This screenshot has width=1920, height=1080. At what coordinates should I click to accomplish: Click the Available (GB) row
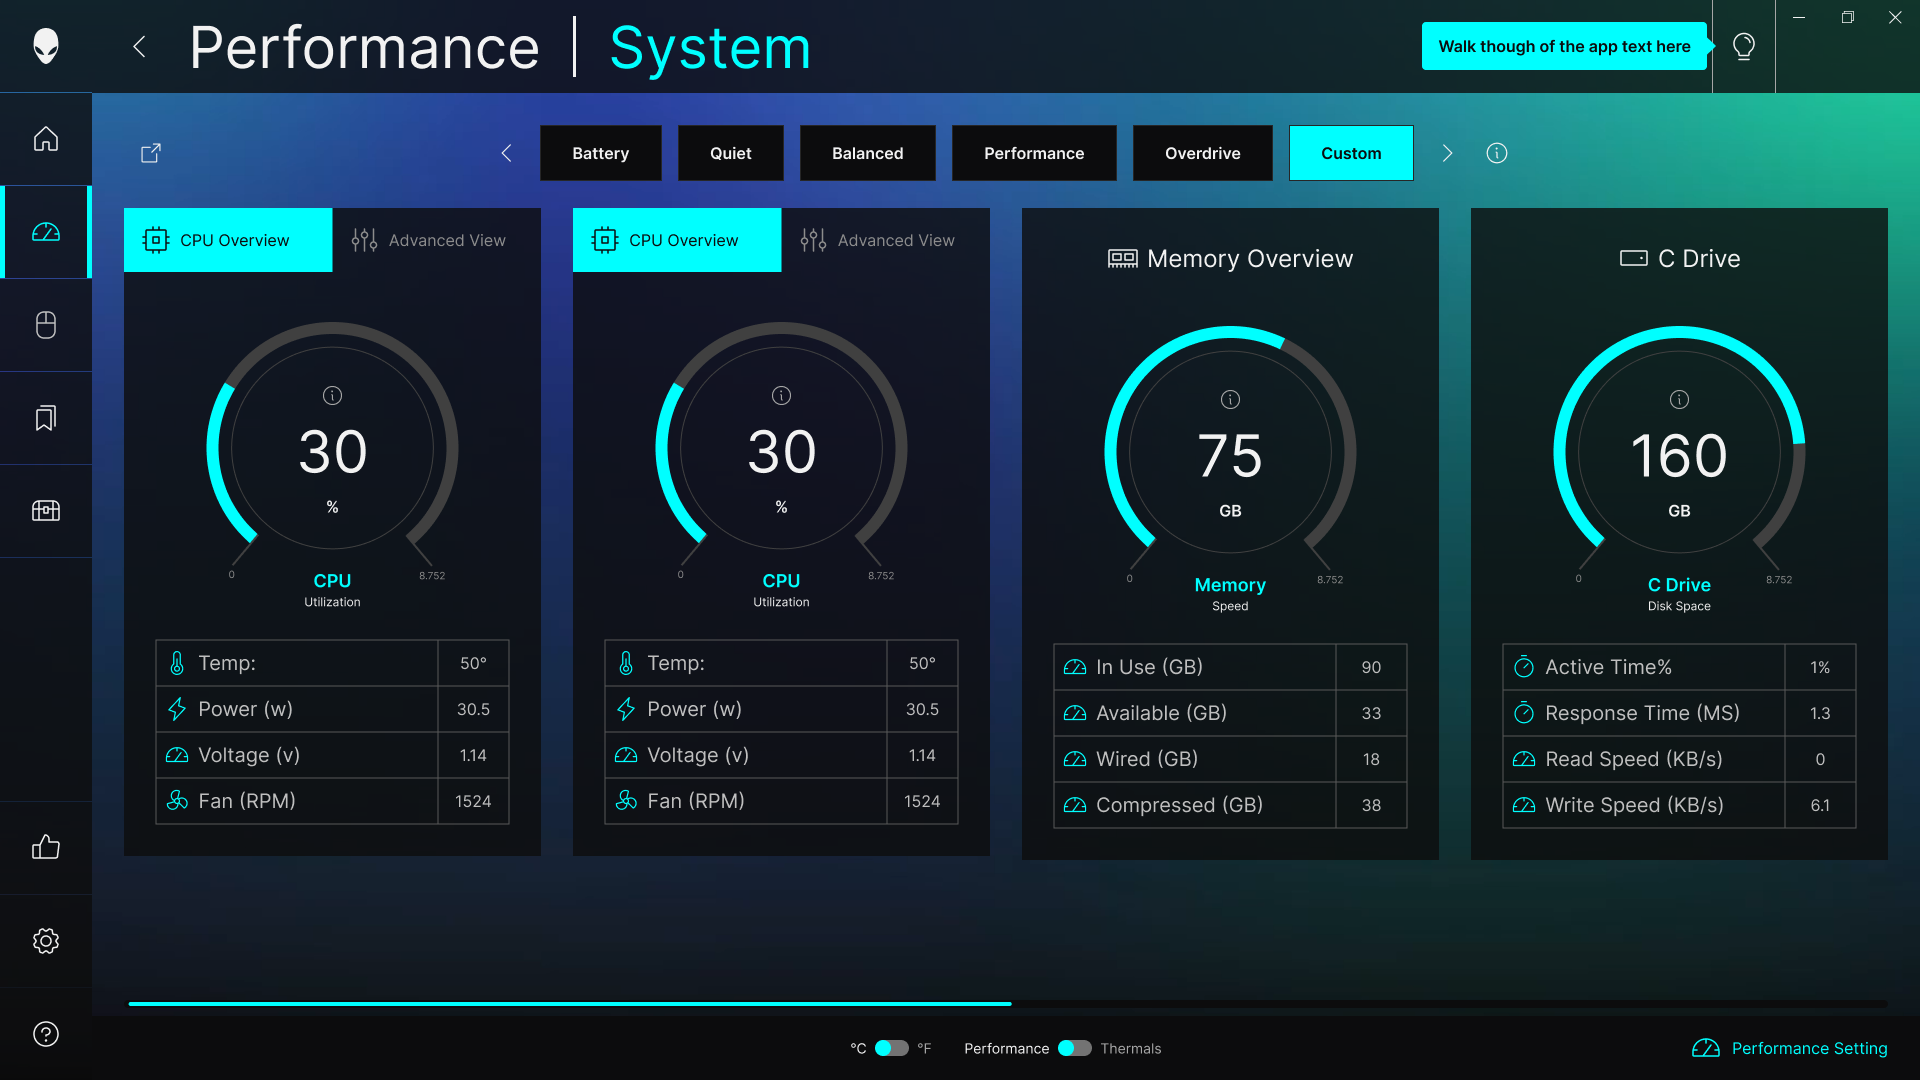pyautogui.click(x=1230, y=713)
